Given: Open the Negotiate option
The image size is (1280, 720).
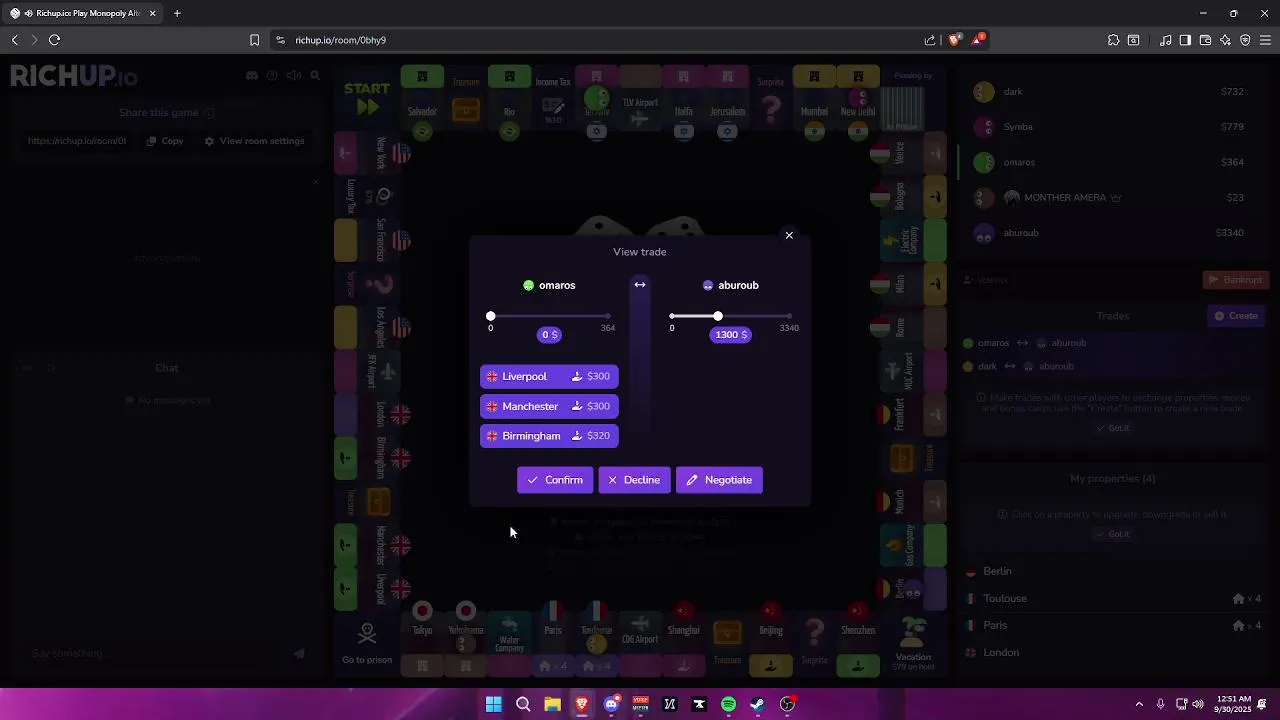Looking at the screenshot, I should [x=719, y=480].
